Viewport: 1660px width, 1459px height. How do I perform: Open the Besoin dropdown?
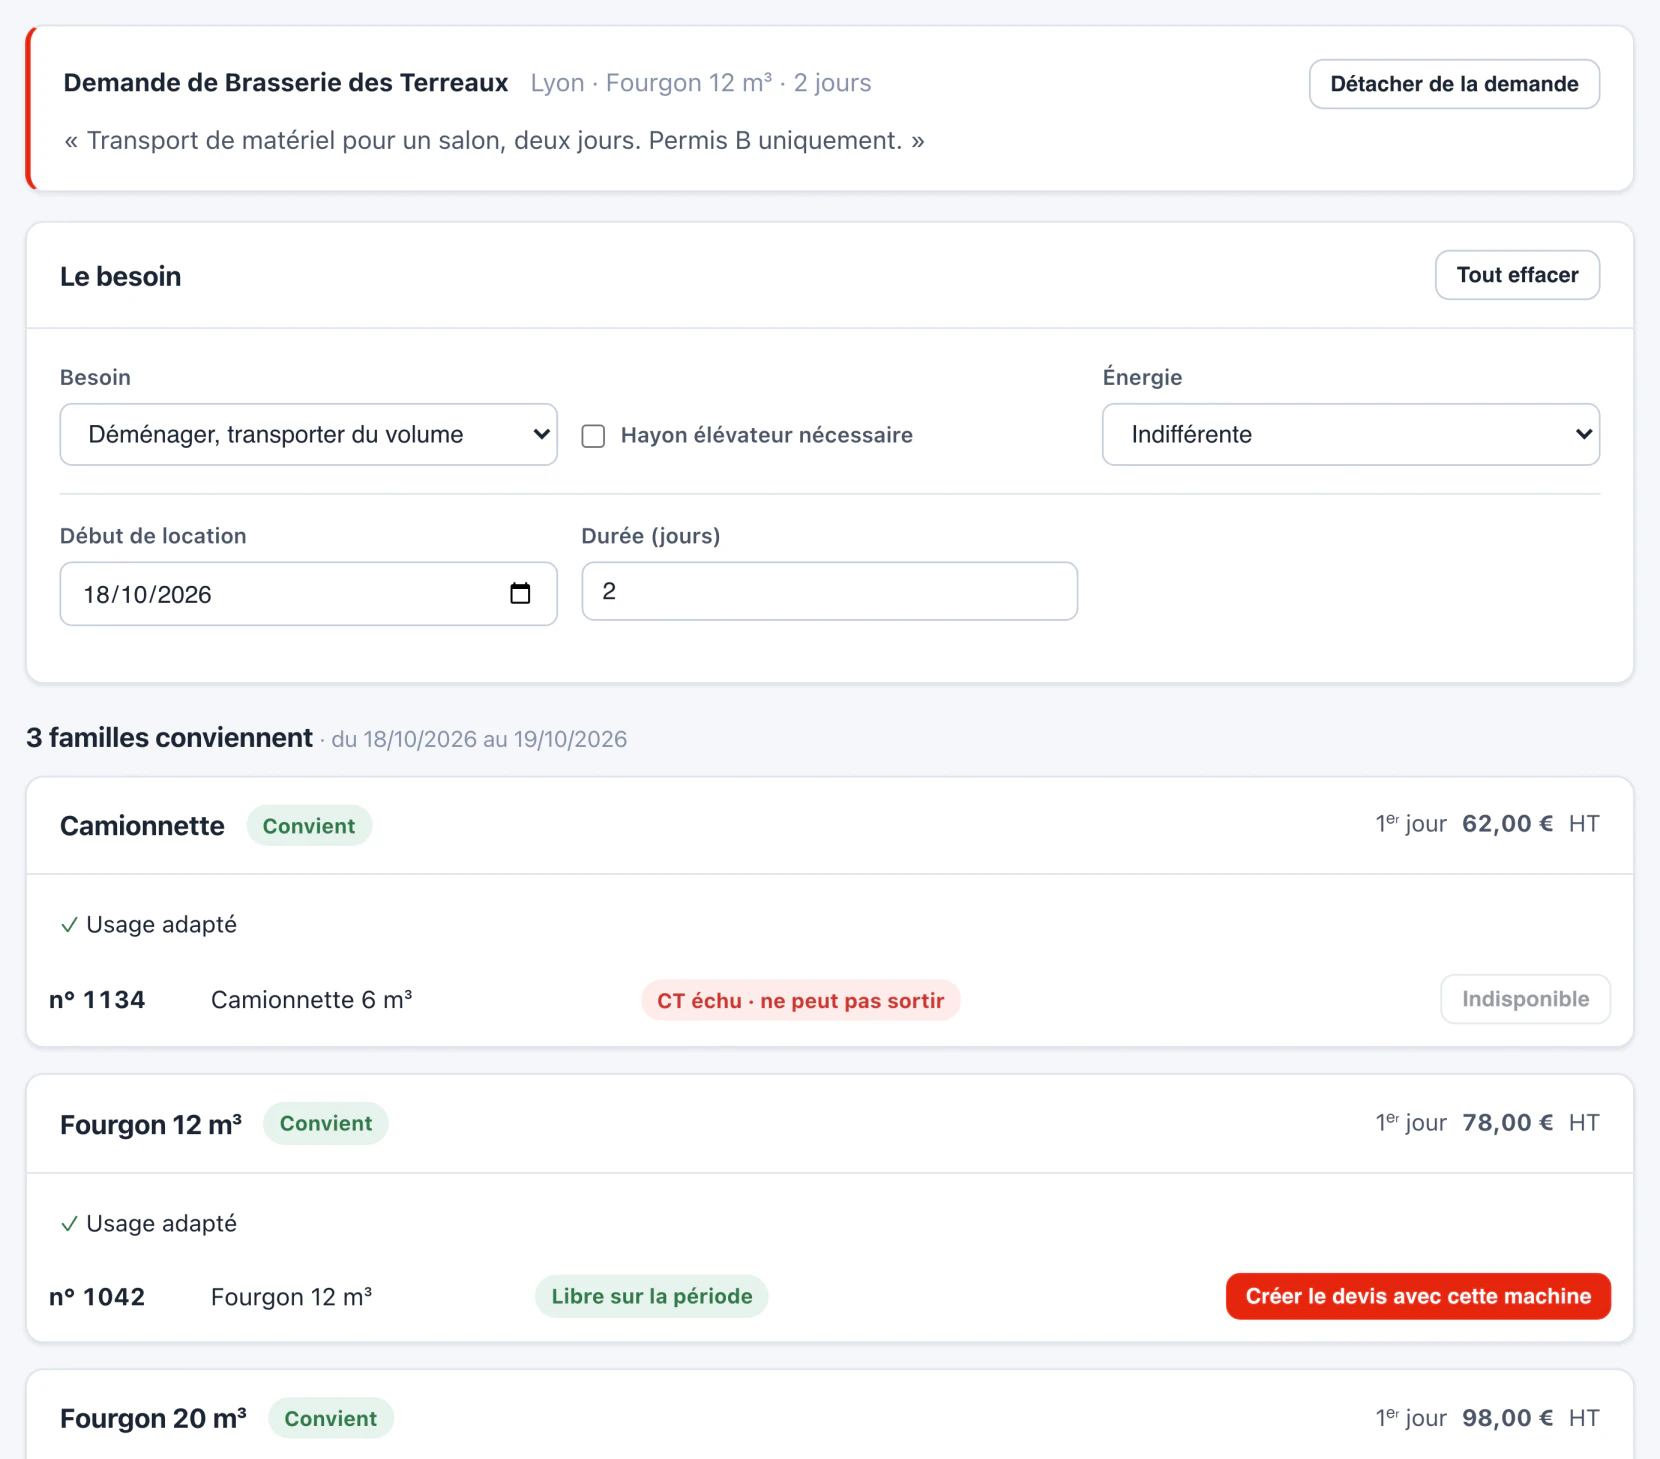[309, 435]
